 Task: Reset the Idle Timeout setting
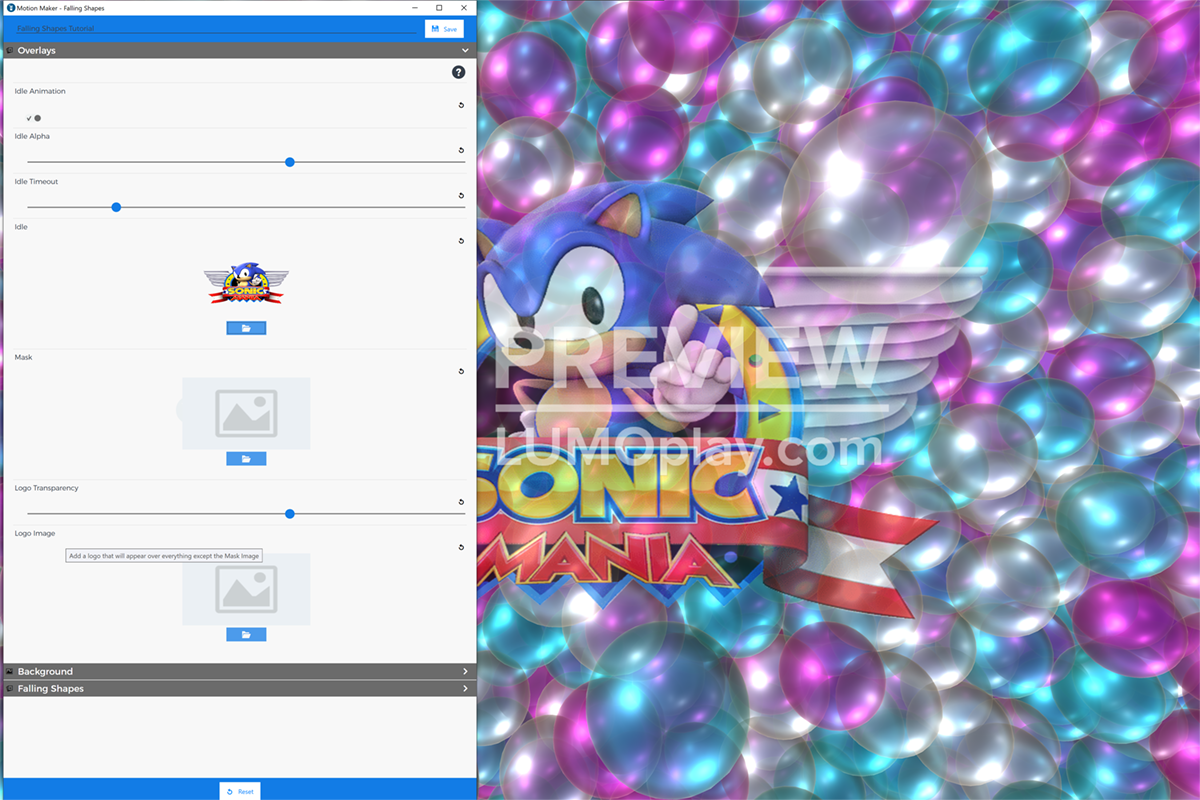(x=461, y=196)
